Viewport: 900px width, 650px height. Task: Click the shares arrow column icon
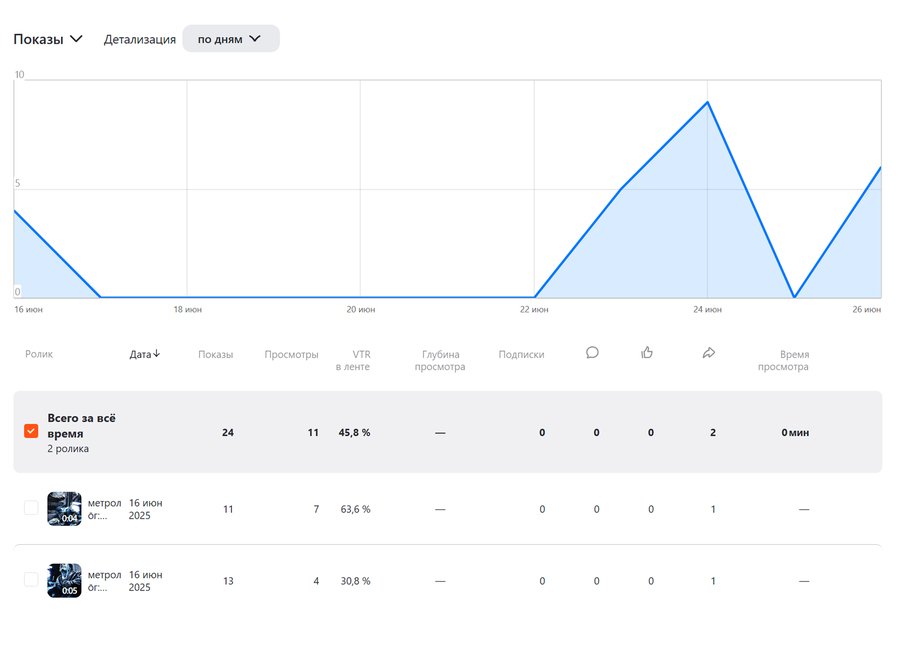[x=709, y=352]
